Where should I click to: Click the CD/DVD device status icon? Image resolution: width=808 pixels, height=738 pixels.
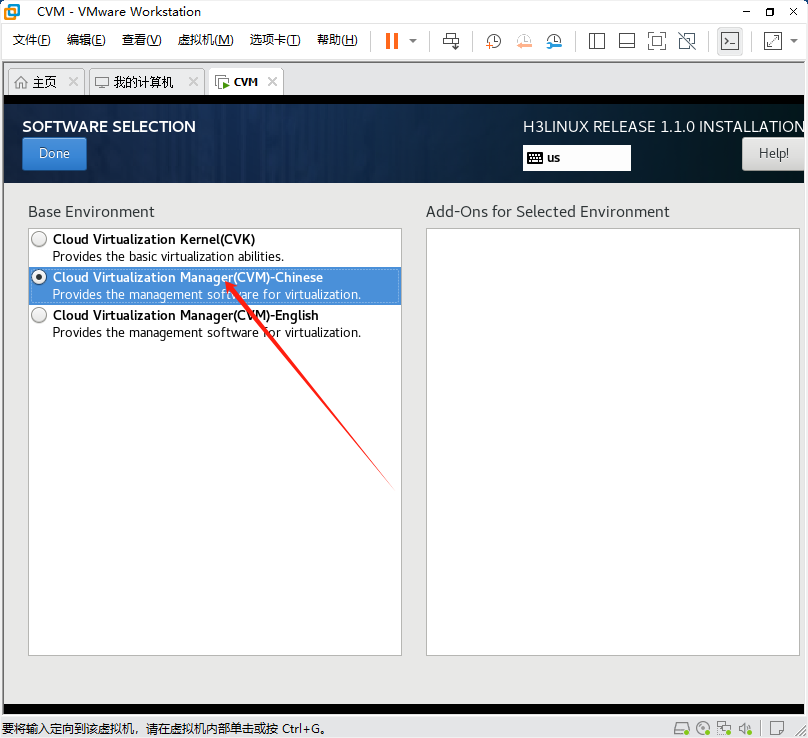pos(703,728)
